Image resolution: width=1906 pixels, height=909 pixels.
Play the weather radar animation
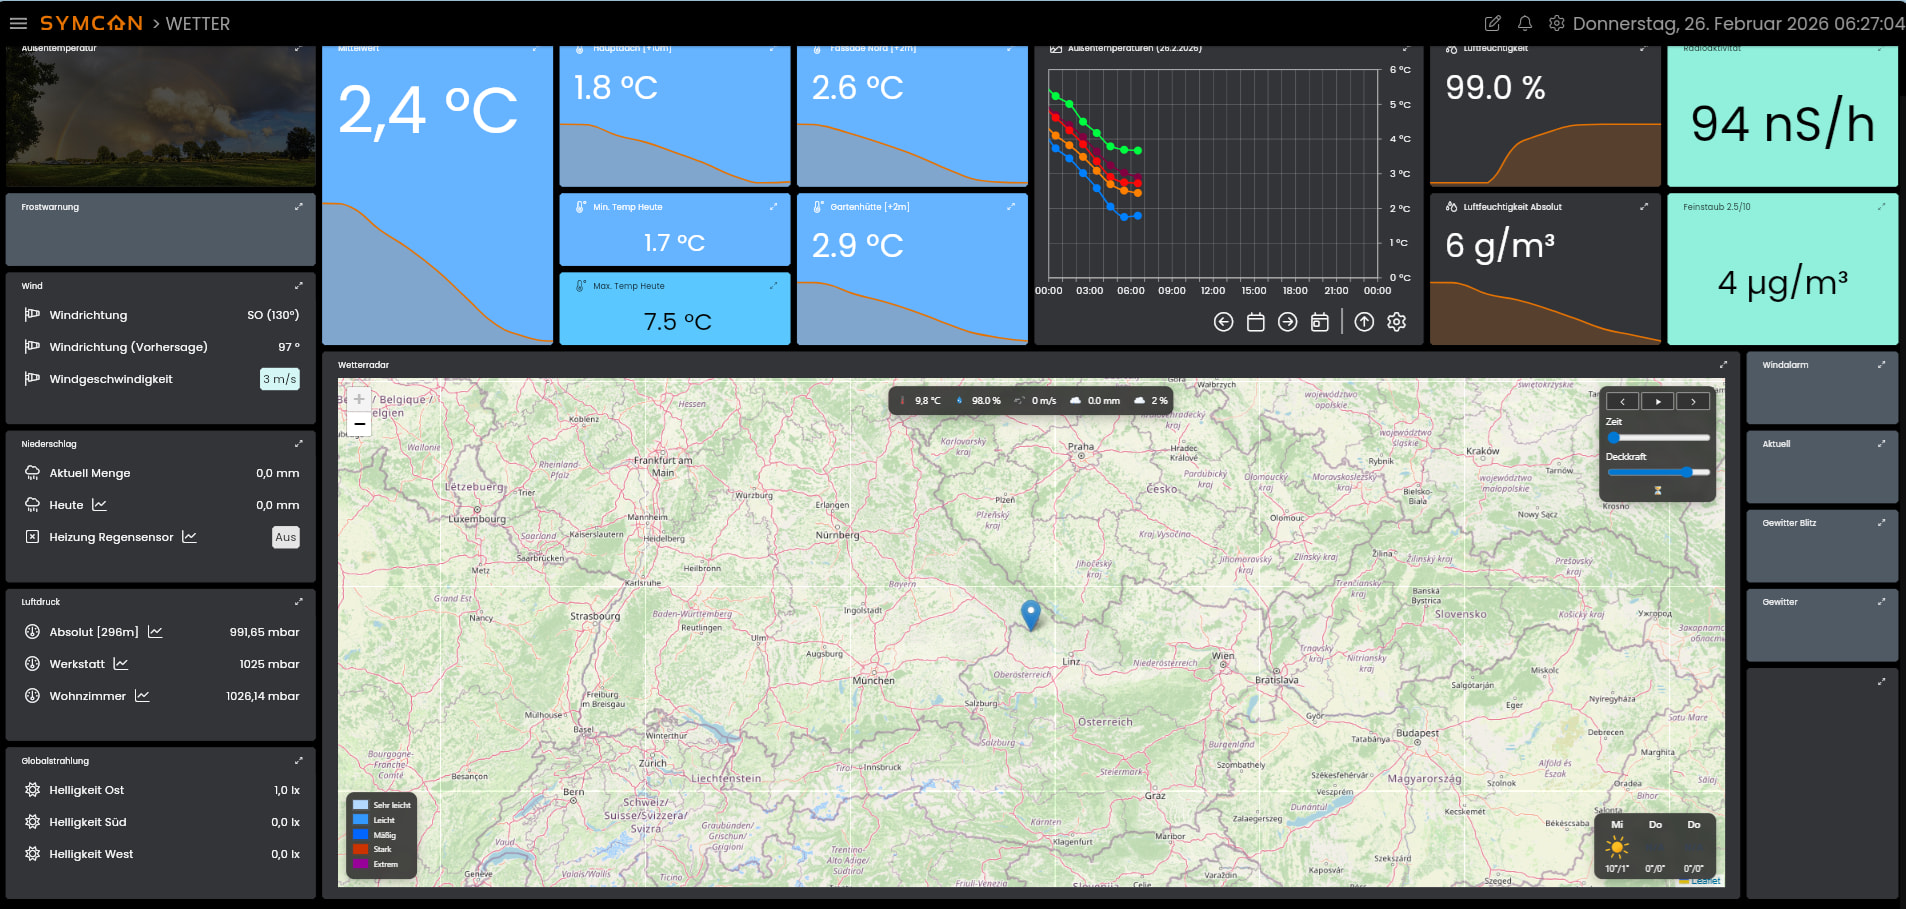tap(1657, 401)
